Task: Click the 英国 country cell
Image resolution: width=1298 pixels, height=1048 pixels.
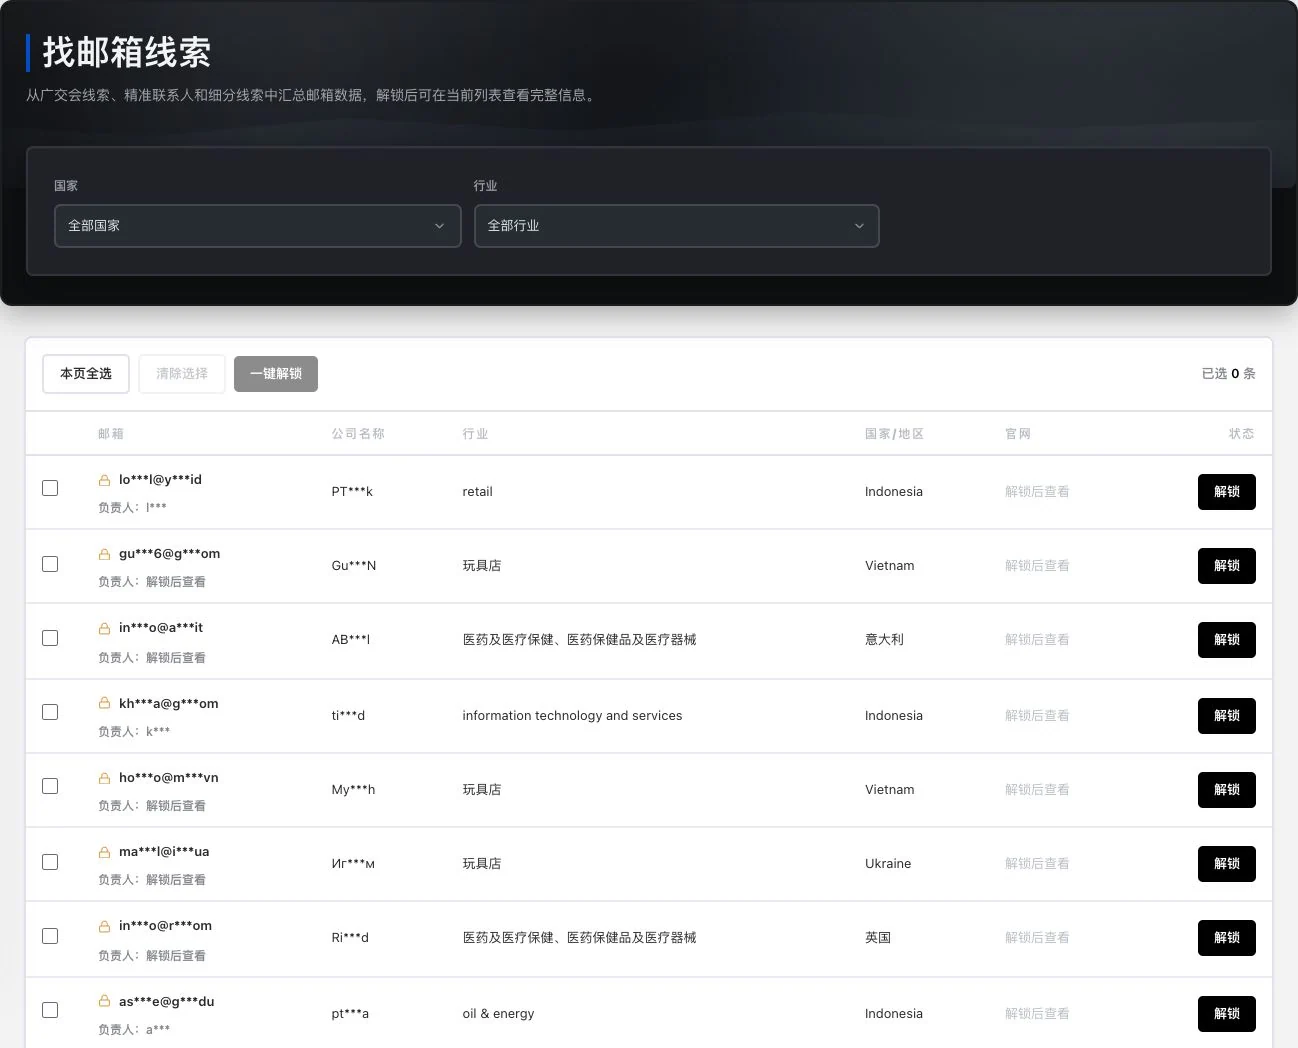Action: tap(878, 938)
